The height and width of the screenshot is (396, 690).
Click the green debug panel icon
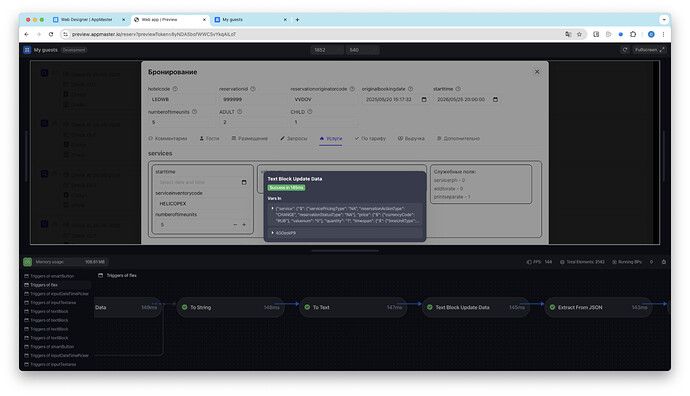[x=27, y=262]
